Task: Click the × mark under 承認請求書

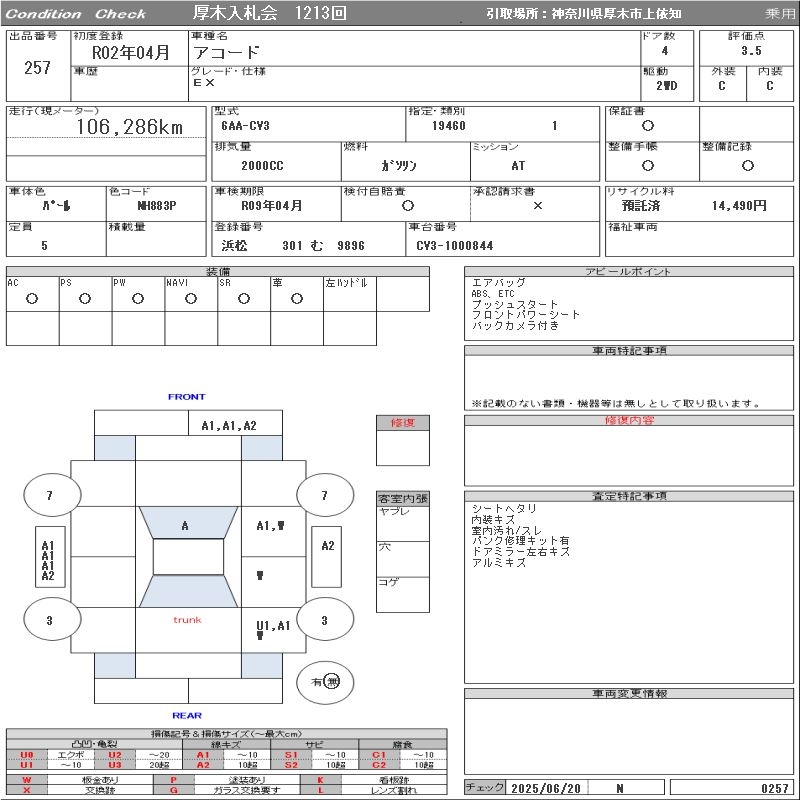Action: coord(537,206)
